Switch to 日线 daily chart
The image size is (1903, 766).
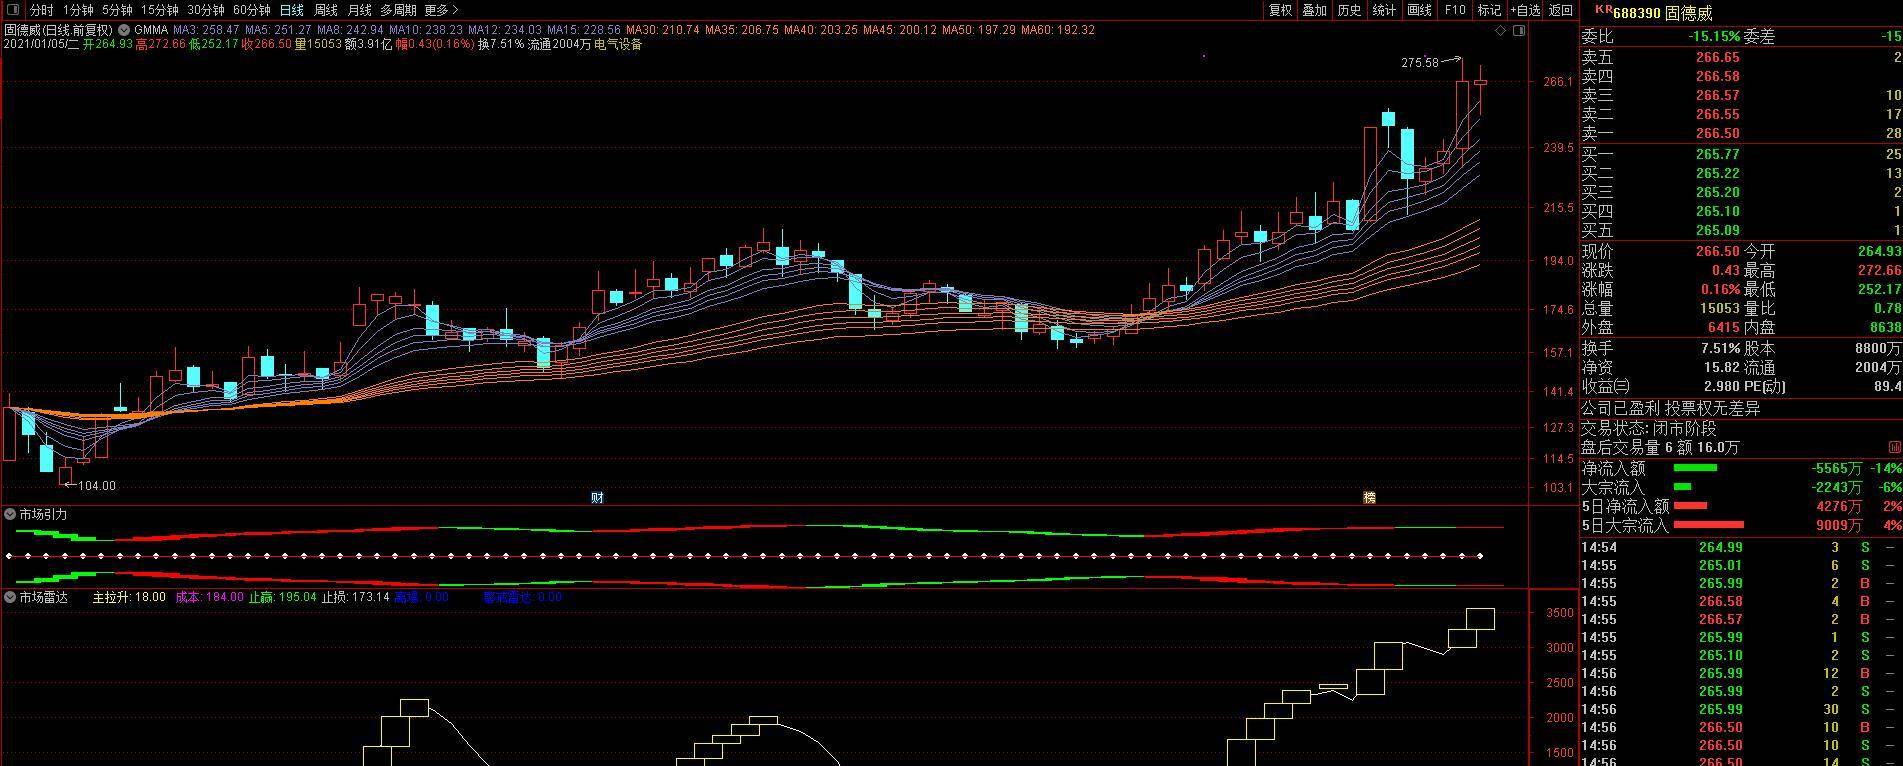292,10
